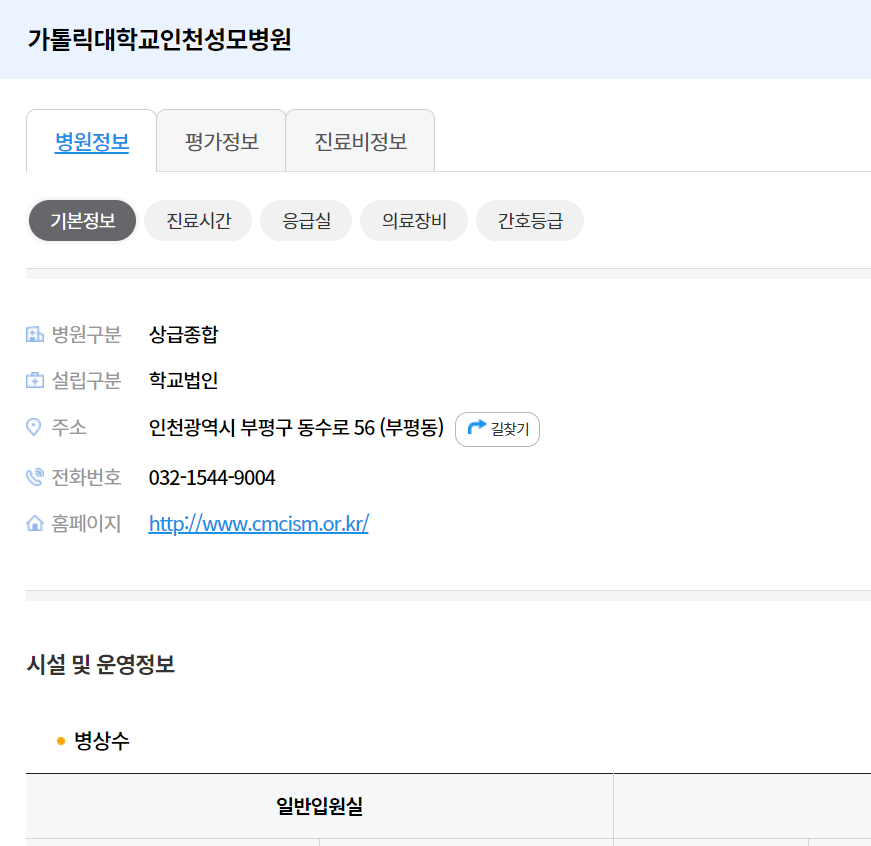Screen dimensions: 871x846
Task: Open the 진료비정보 tab
Action: 361,142
